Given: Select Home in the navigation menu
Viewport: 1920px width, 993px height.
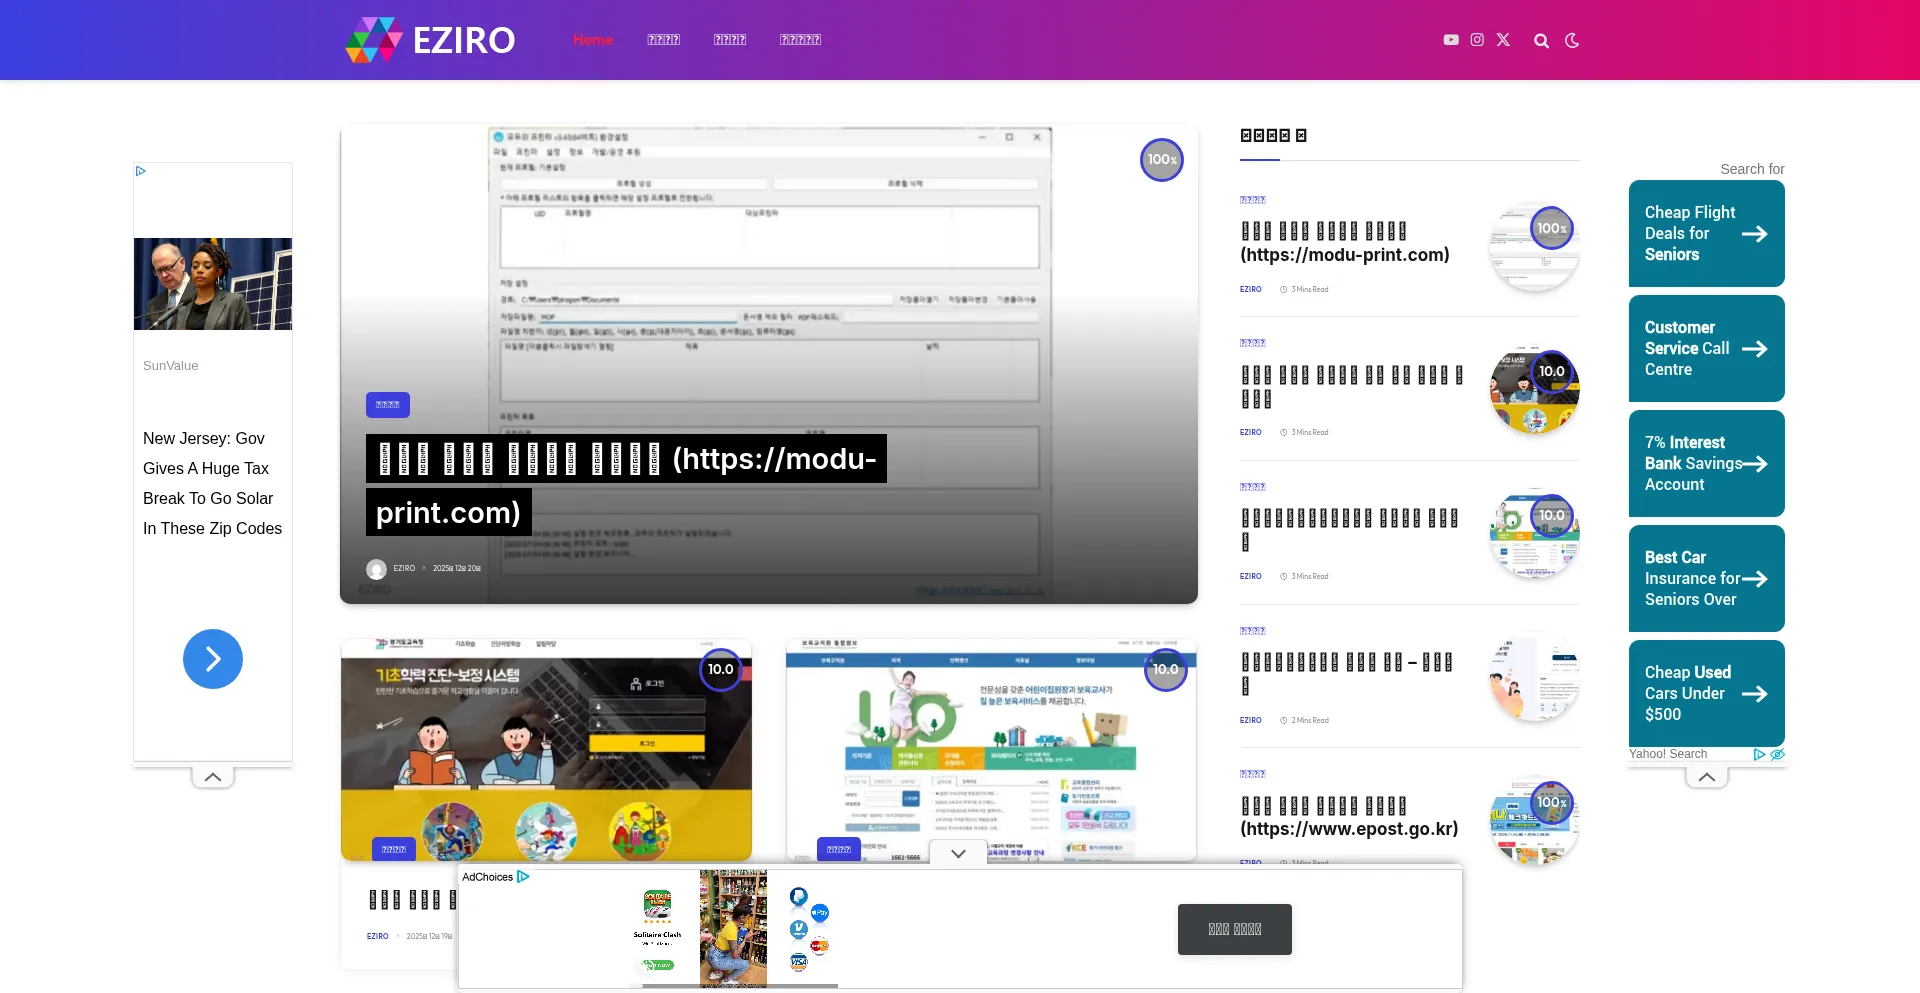Looking at the screenshot, I should 592,40.
